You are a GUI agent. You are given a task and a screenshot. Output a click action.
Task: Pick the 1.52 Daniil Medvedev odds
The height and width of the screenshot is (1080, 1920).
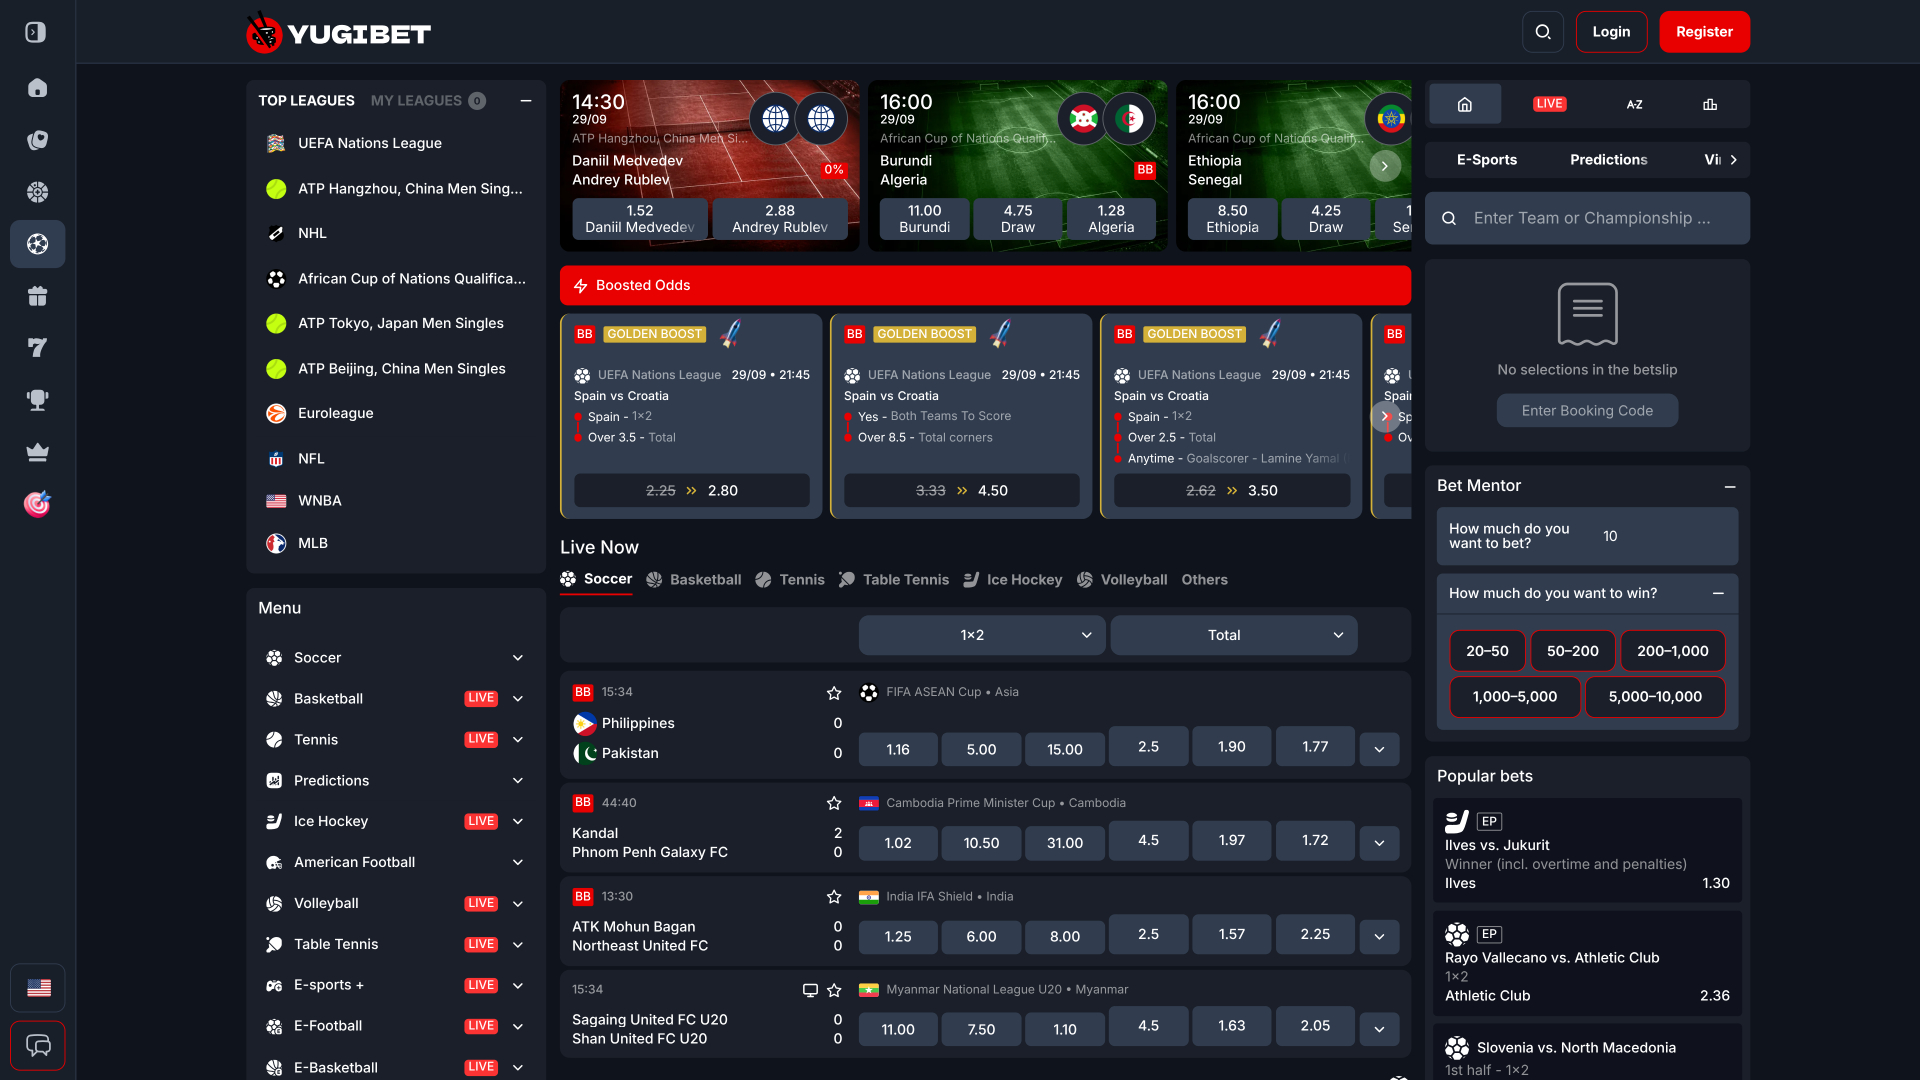pos(640,219)
